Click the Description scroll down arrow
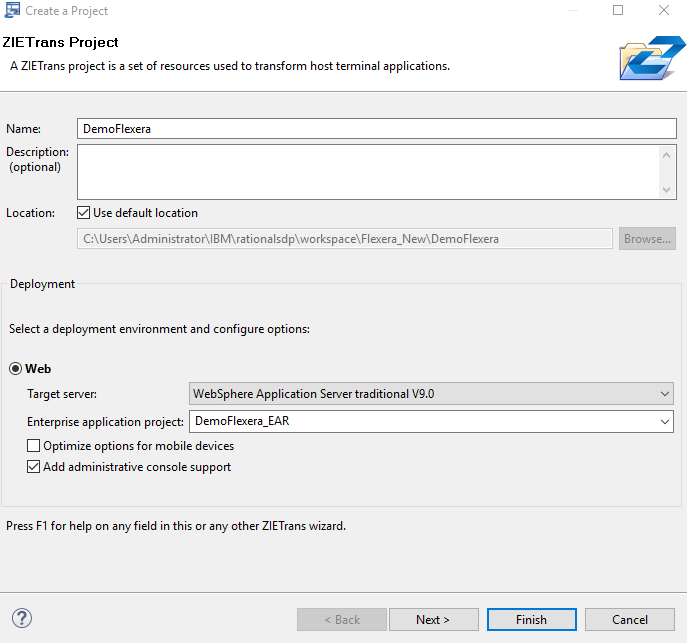The image size is (687, 643). (x=666, y=190)
